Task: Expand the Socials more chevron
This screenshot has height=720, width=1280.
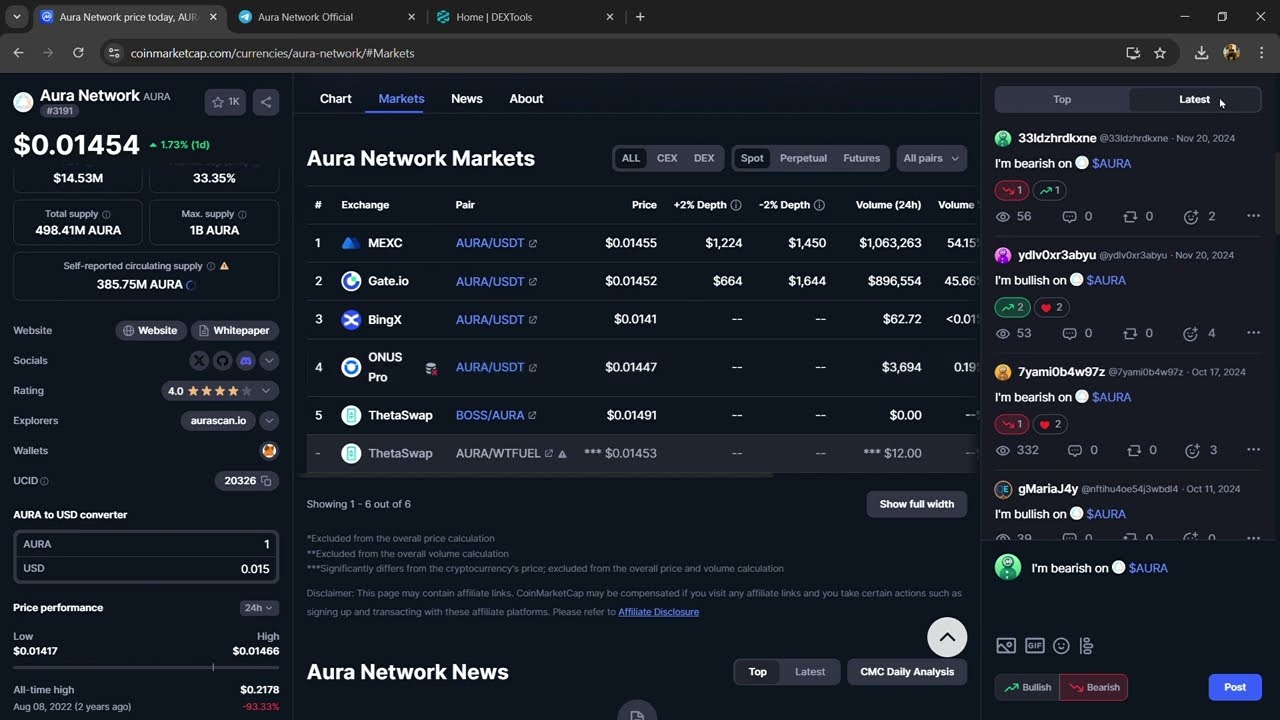Action: (x=269, y=360)
